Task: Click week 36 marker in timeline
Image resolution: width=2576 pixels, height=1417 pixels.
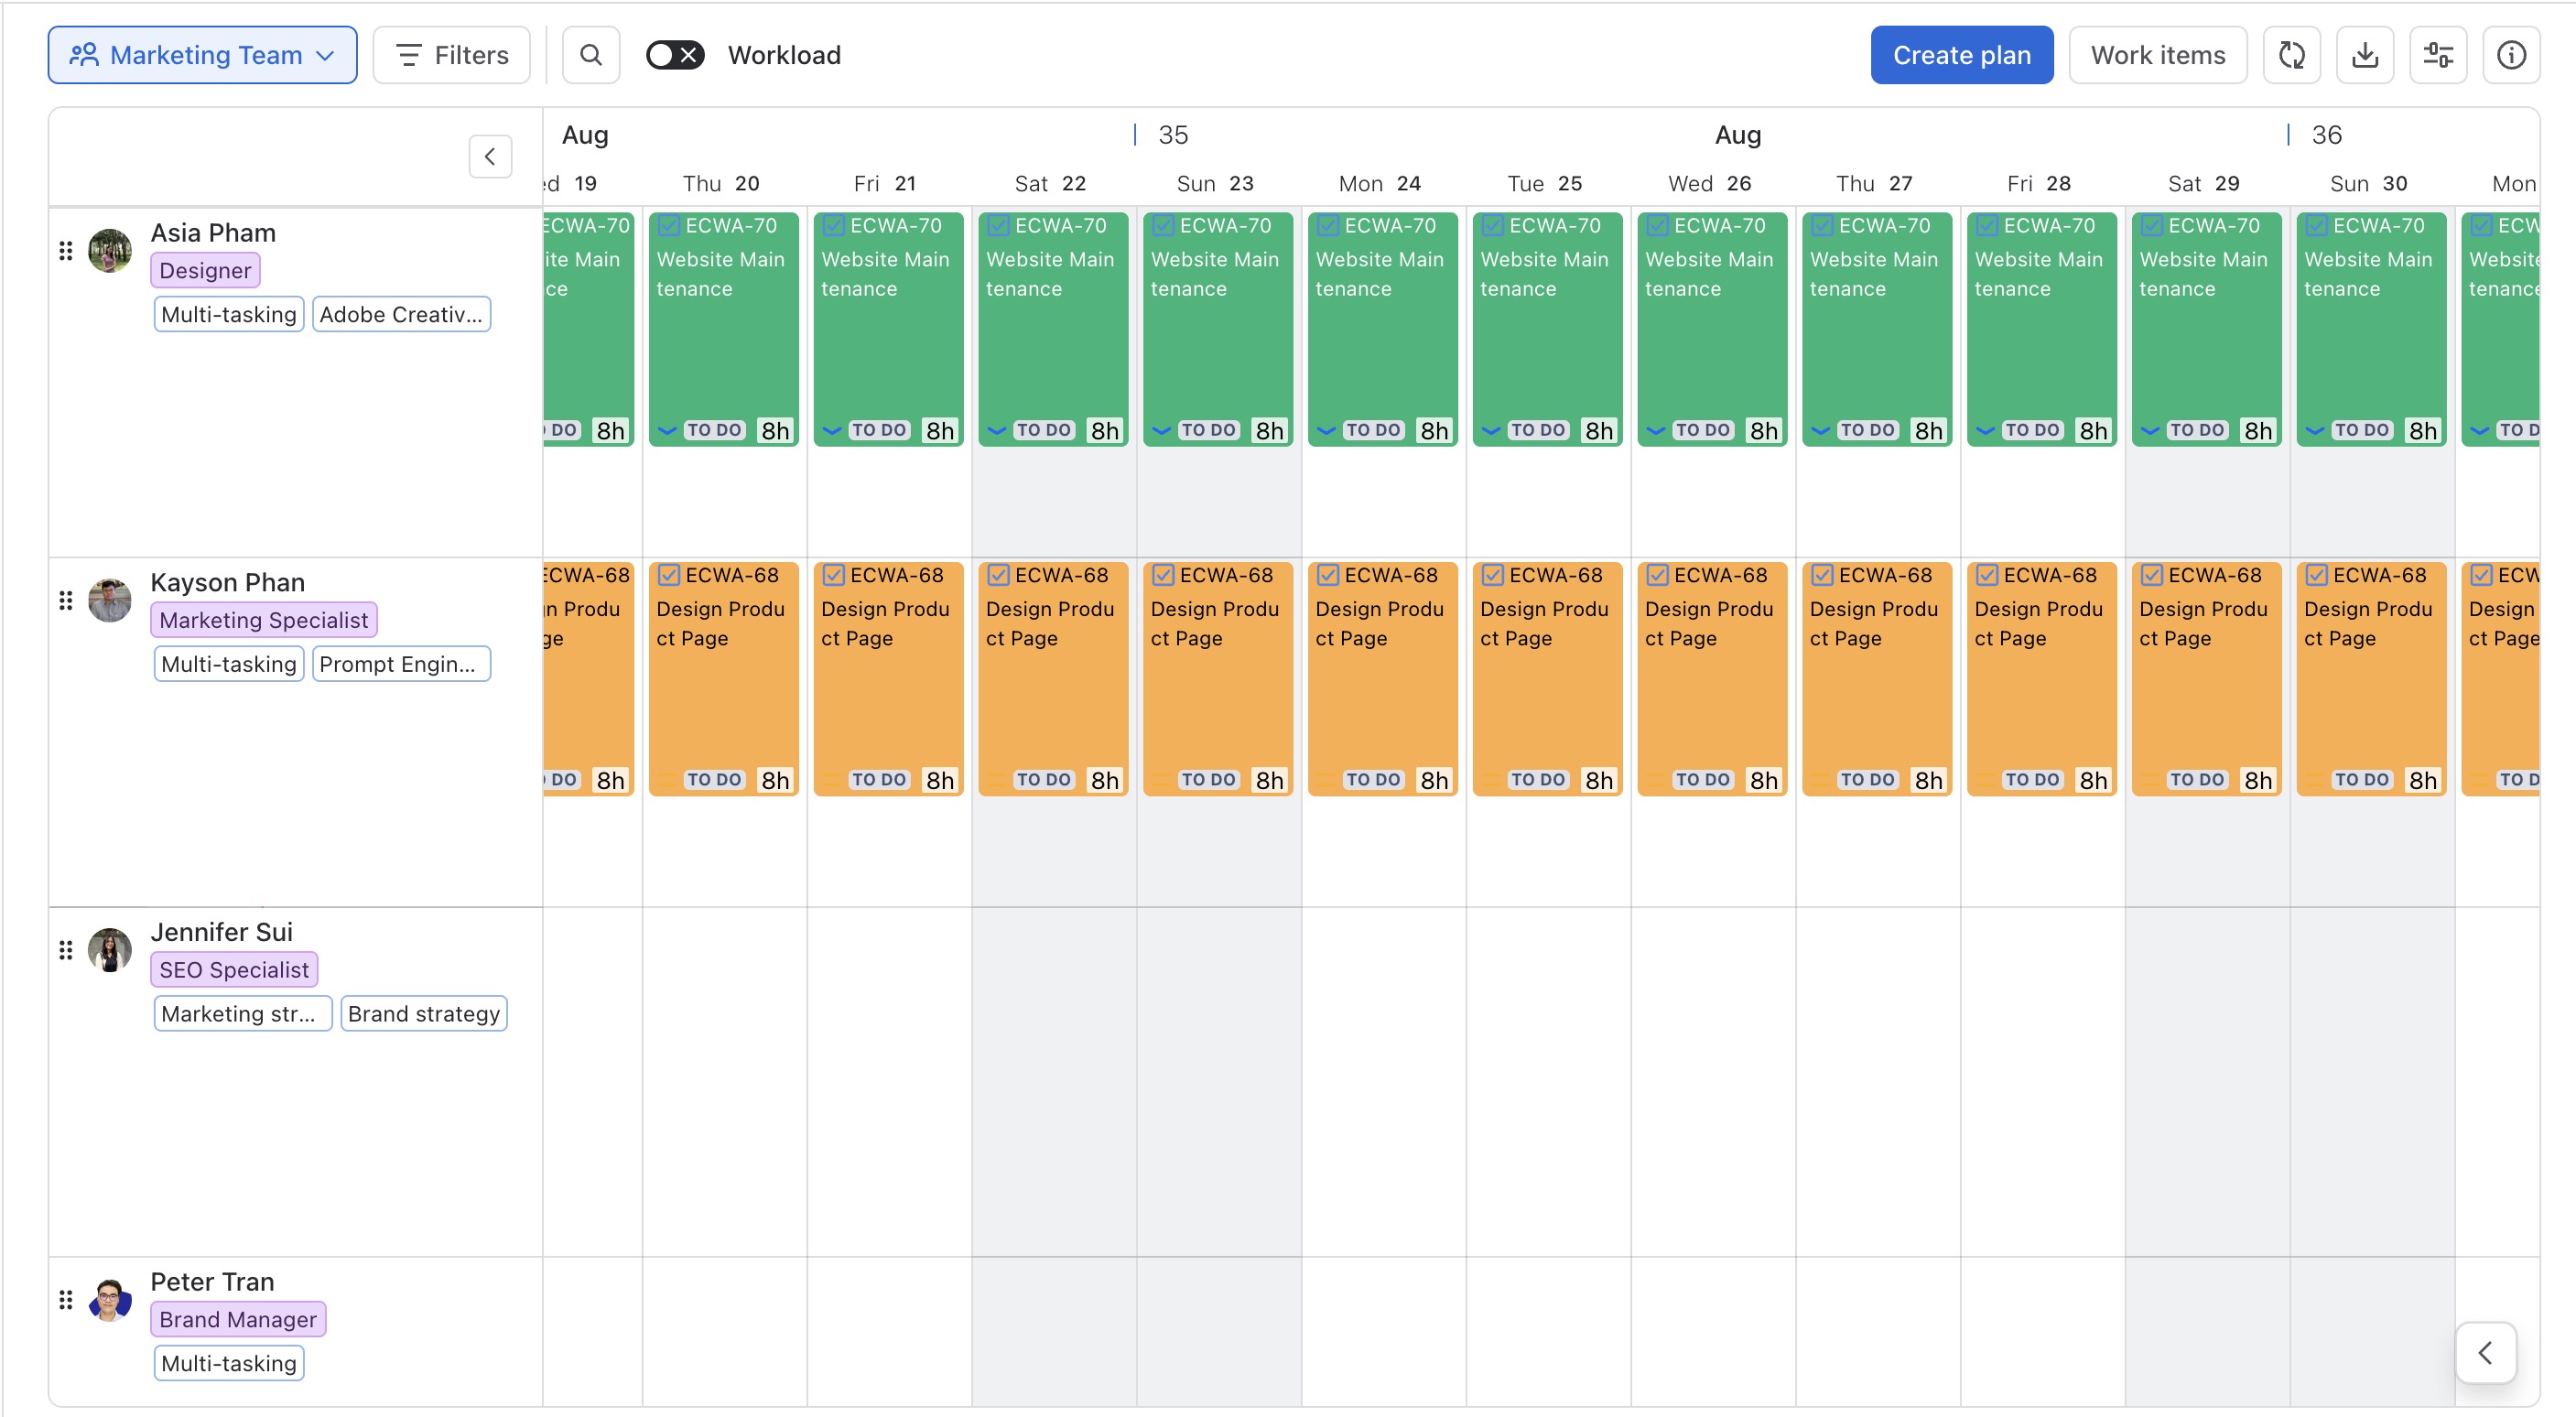Action: tap(2326, 135)
